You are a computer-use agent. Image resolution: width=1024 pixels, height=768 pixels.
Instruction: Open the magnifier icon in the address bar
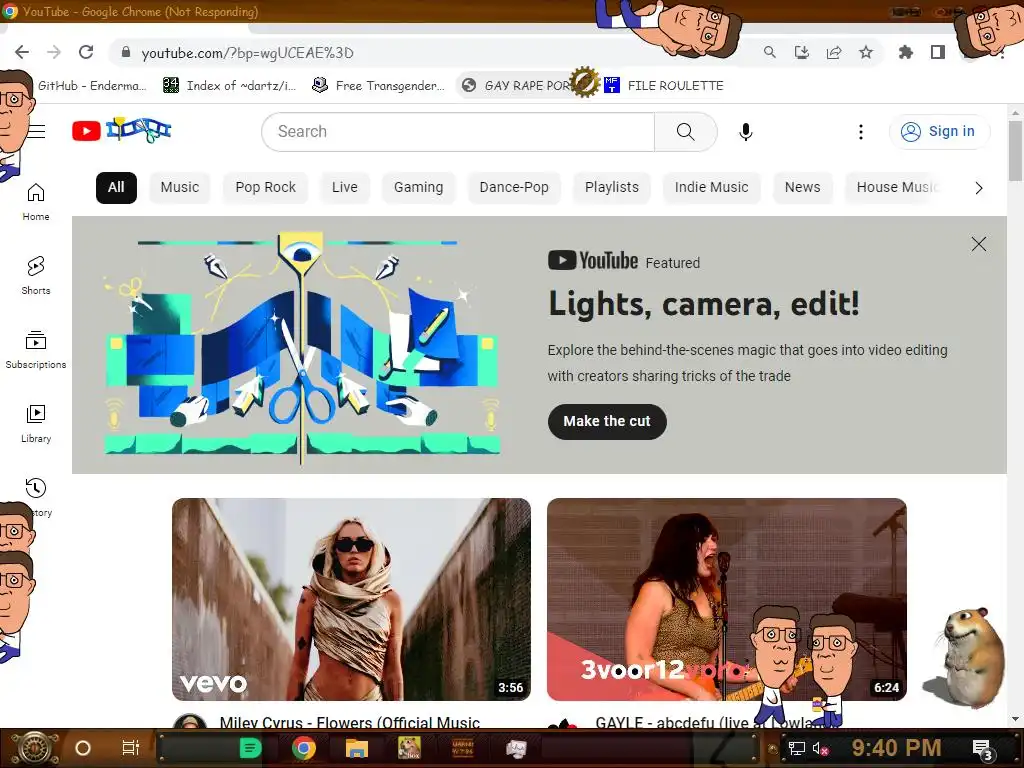(x=770, y=52)
